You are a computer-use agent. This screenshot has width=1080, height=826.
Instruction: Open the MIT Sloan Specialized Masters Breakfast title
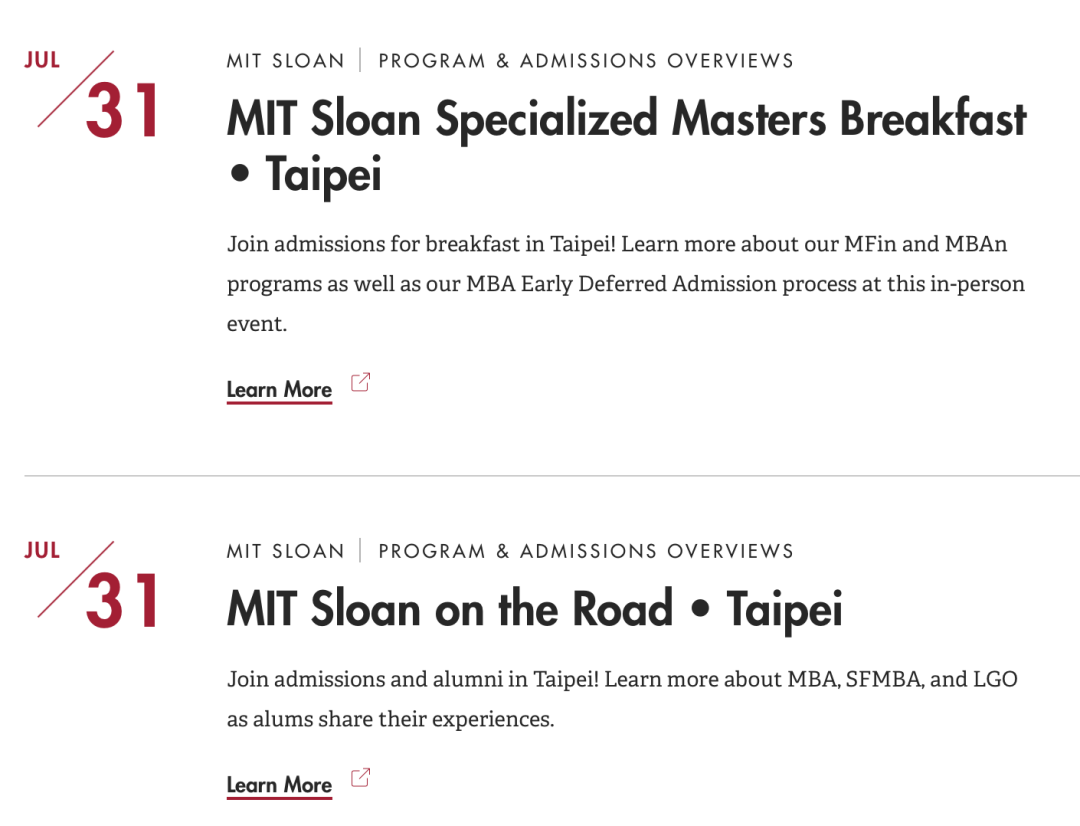click(x=627, y=146)
